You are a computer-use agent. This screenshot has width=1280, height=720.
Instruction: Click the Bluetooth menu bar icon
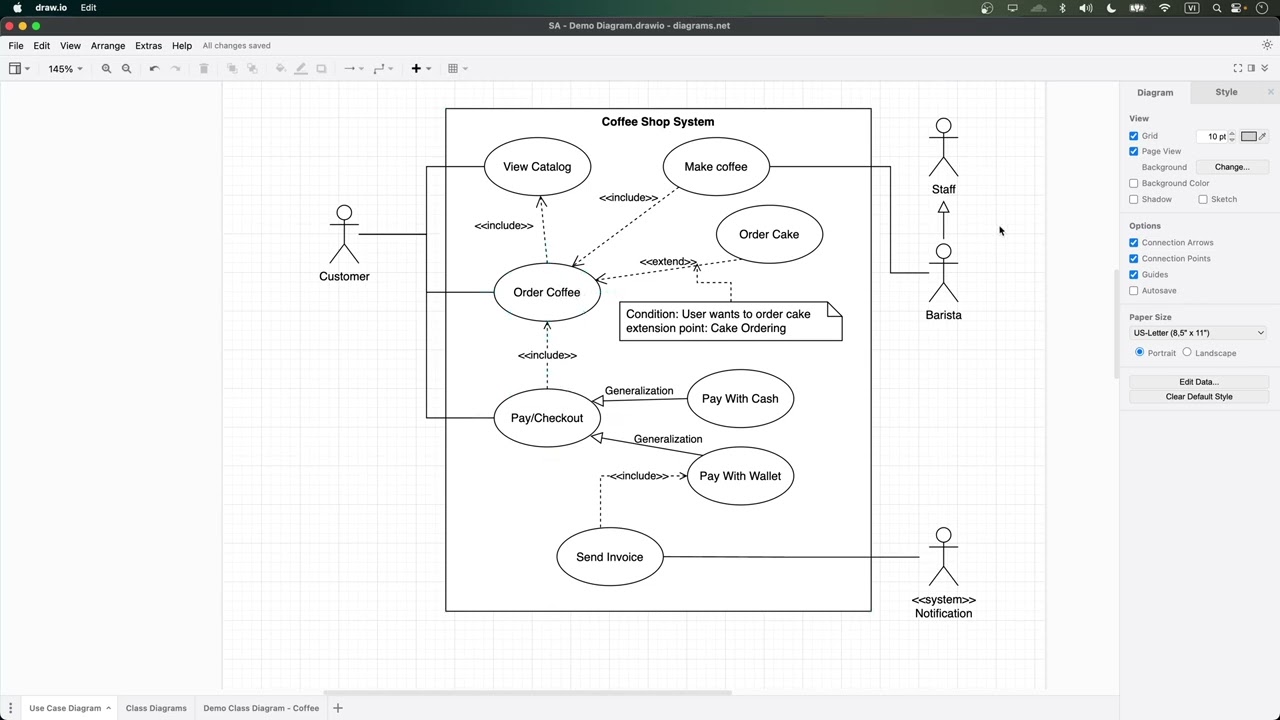tap(1062, 8)
